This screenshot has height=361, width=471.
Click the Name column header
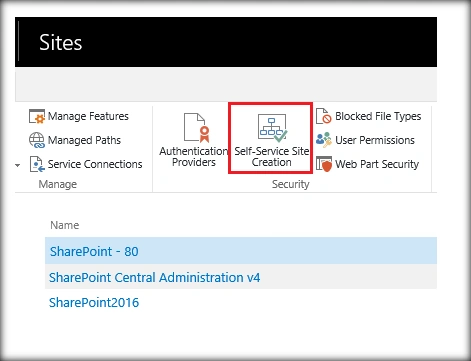tap(65, 225)
